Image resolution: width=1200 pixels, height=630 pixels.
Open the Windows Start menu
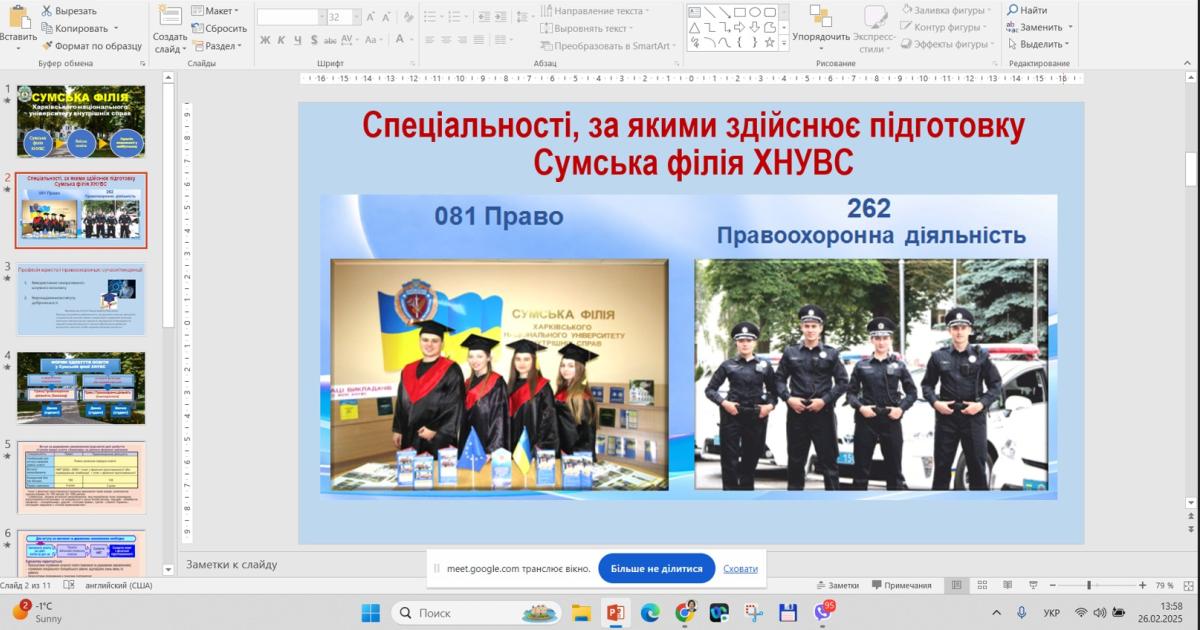pos(371,612)
